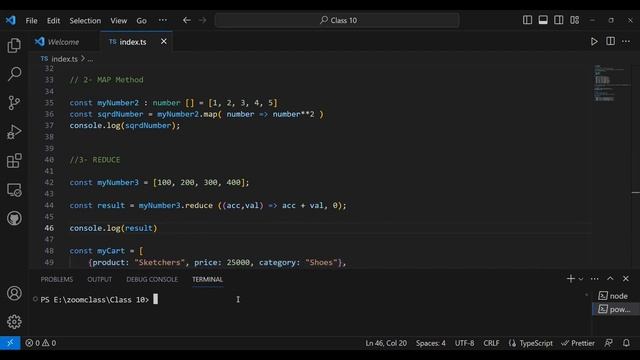Change indentation via Spaces: 4
640x360 pixels.
point(431,343)
